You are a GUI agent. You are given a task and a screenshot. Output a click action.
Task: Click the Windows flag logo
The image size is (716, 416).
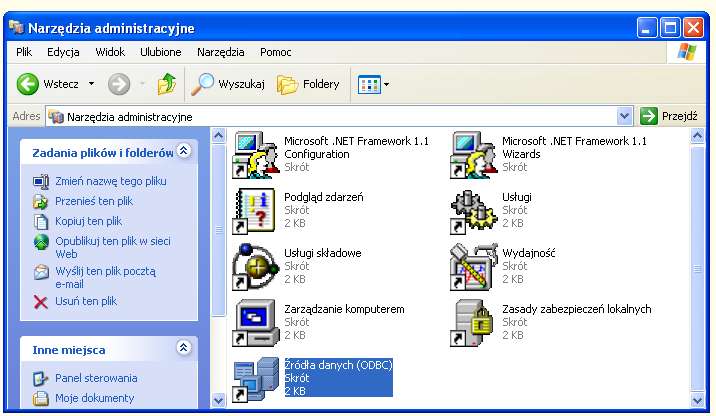(686, 53)
